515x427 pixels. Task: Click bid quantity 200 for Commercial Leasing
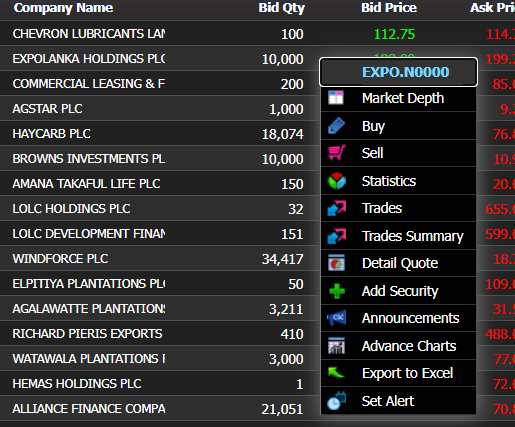292,84
